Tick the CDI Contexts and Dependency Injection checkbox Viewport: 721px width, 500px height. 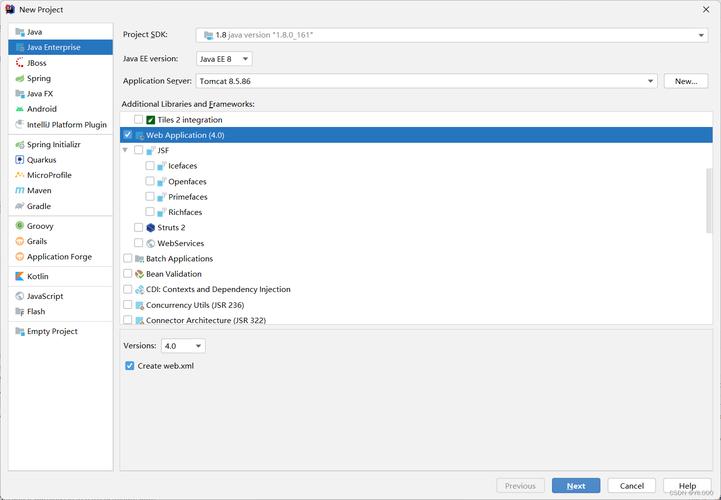click(x=128, y=289)
